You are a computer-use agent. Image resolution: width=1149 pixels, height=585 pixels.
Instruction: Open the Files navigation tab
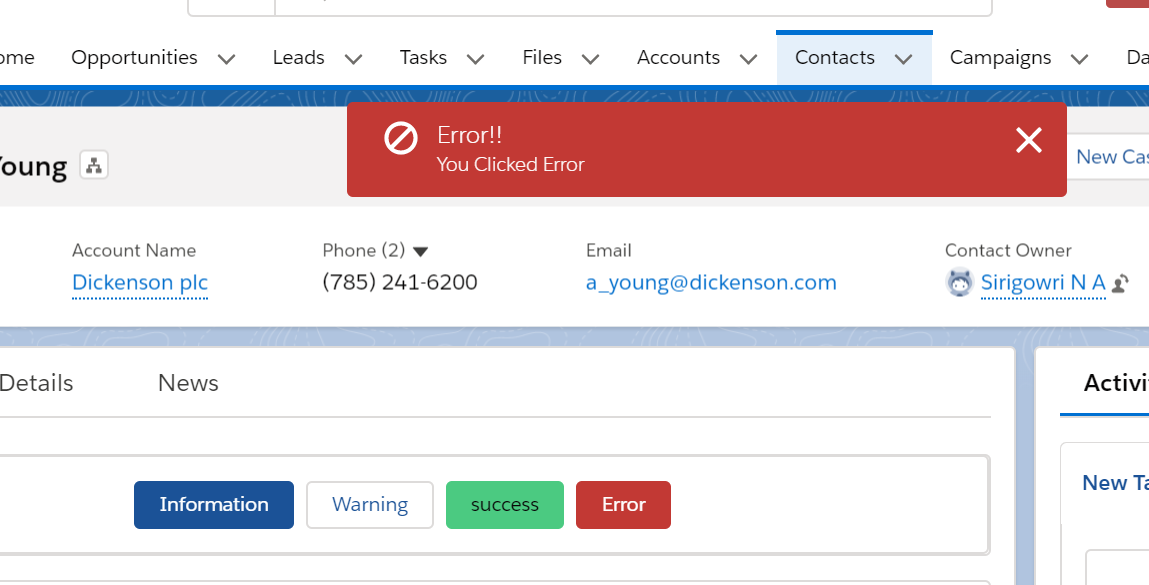[542, 57]
